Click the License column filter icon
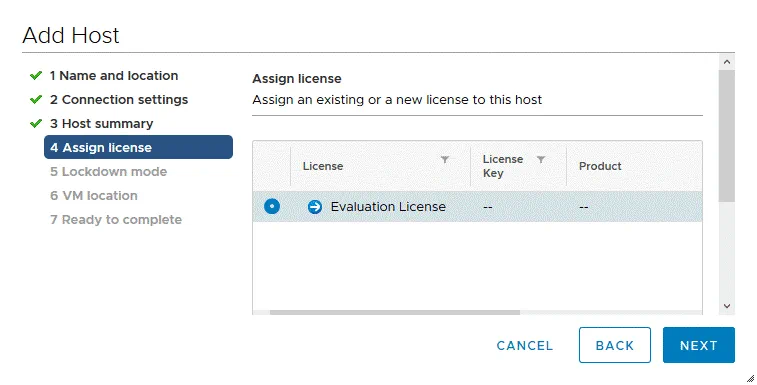The image size is (757, 385). [x=445, y=159]
